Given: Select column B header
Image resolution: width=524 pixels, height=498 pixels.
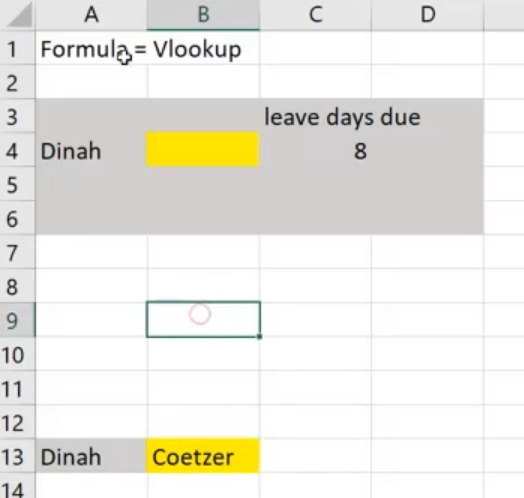Looking at the screenshot, I should point(203,15).
